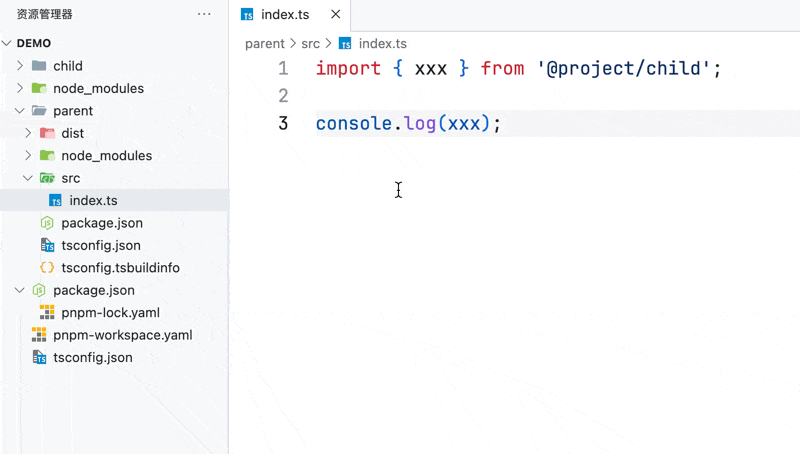This screenshot has width=800, height=454.
Task: Click log method on line 3
Action: pyautogui.click(x=420, y=124)
